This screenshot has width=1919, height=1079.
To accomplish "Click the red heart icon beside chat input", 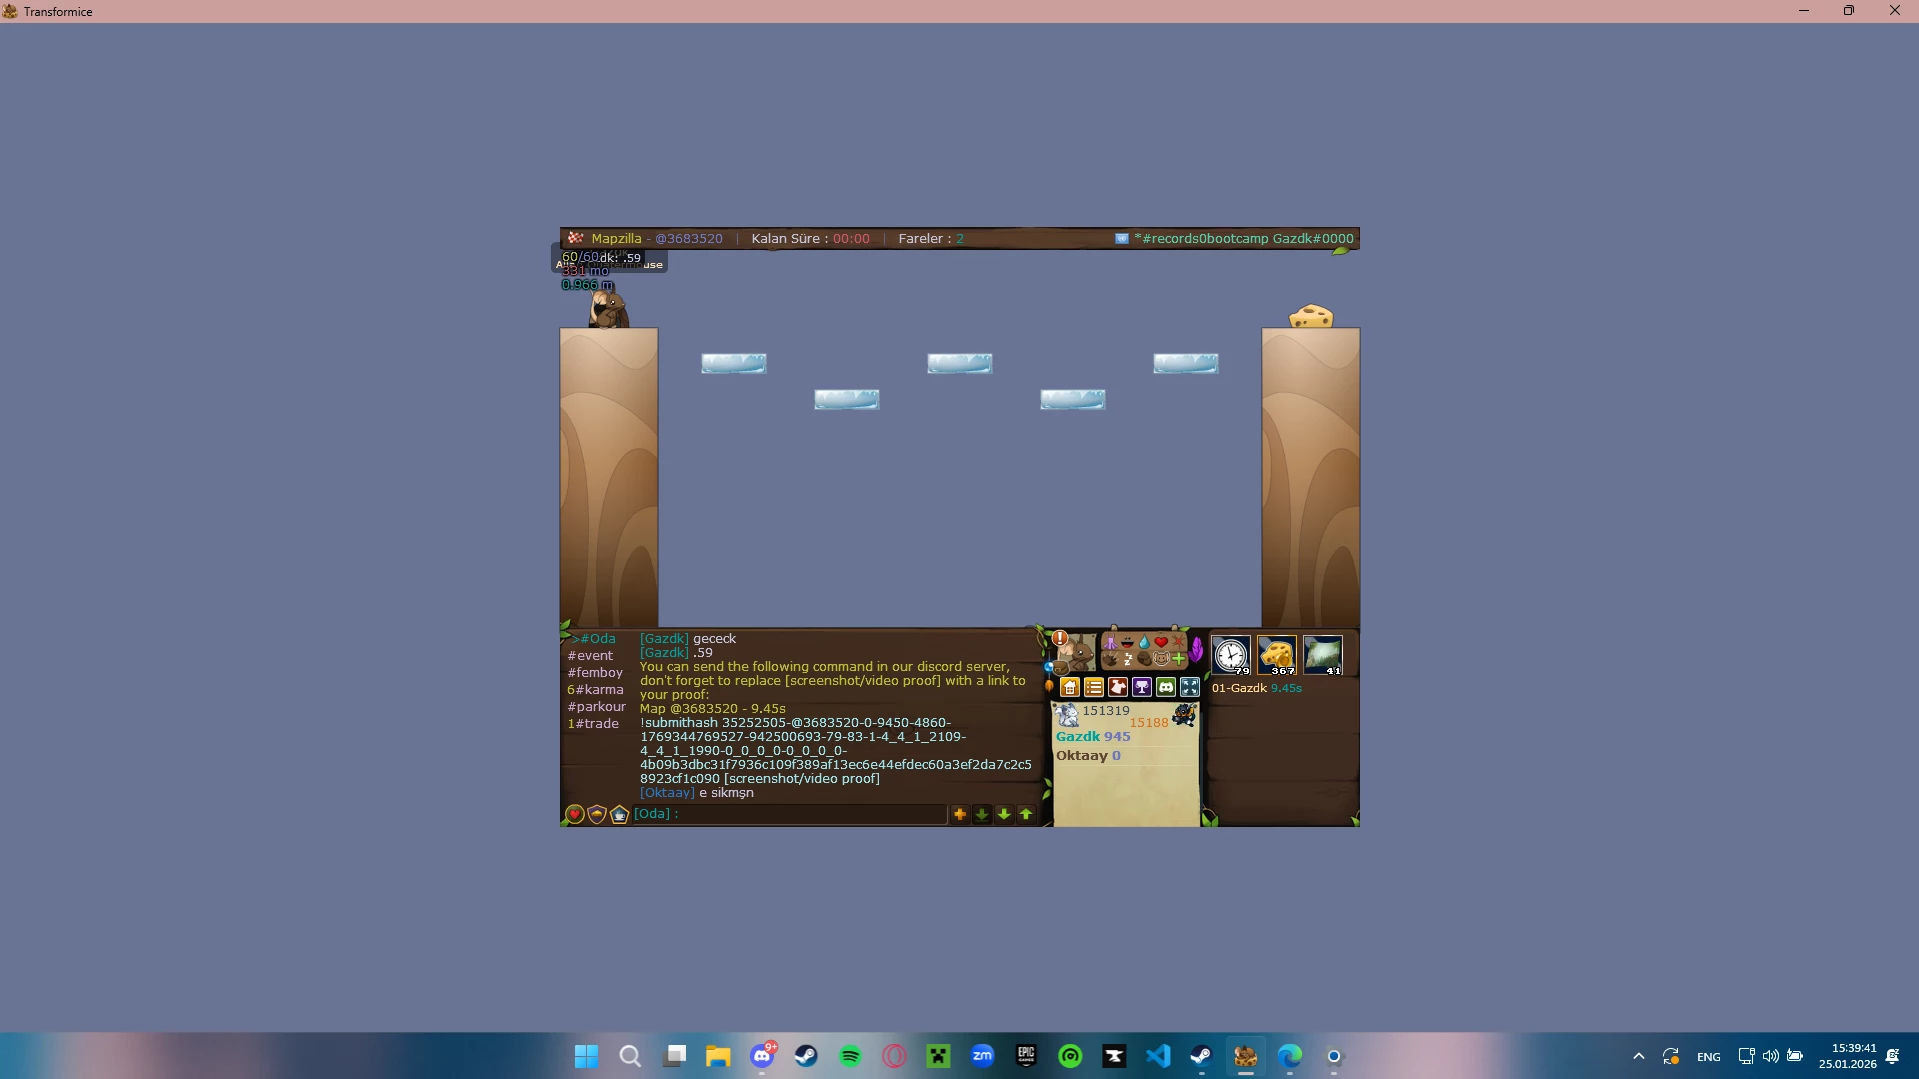I will pos(575,815).
